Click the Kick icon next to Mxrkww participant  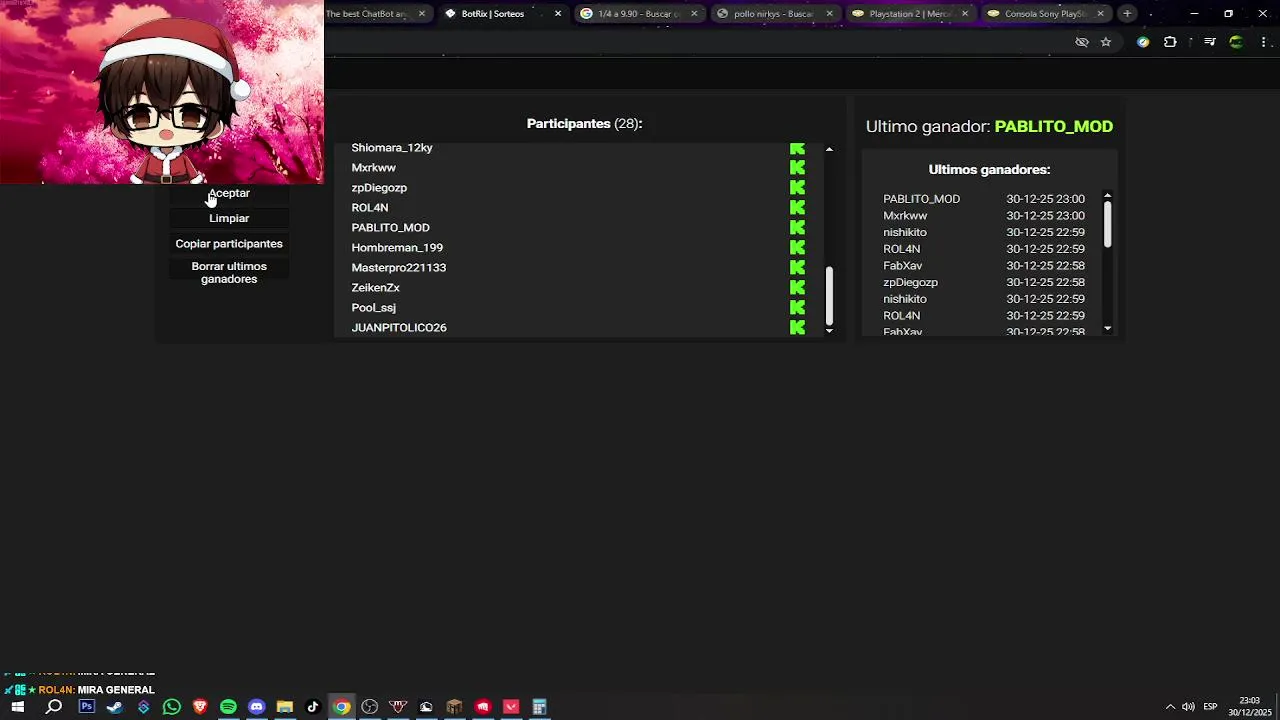coord(797,167)
